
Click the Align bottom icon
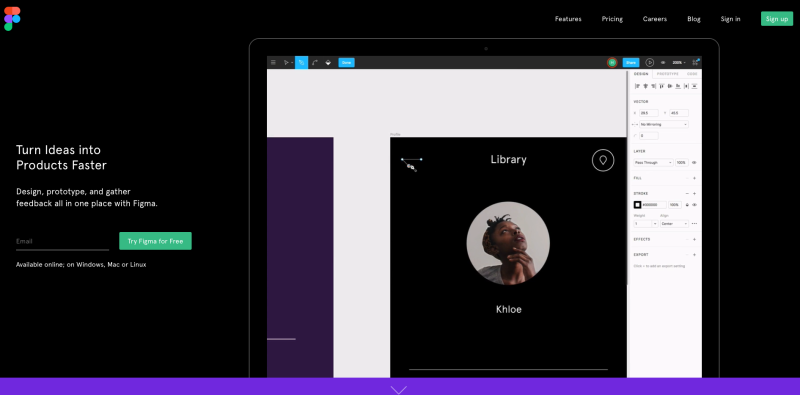pyautogui.click(x=678, y=86)
